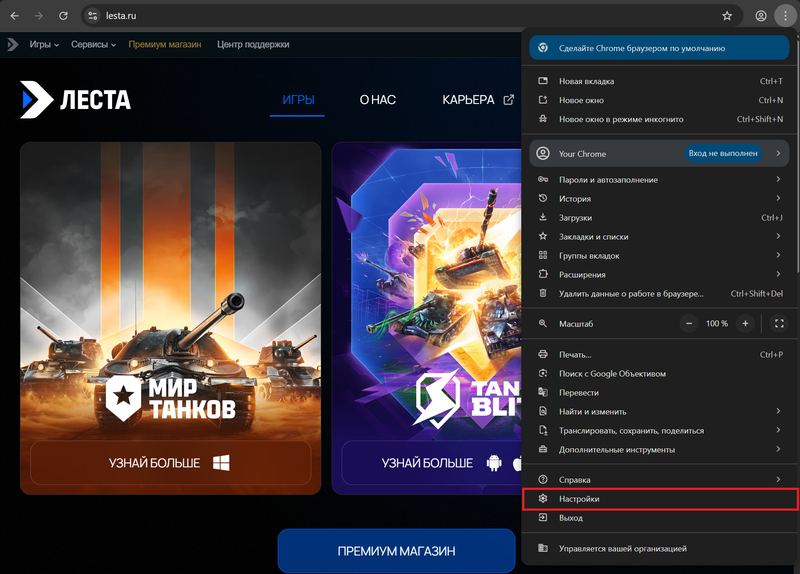Click the ПРЕМИУМ МАГАЗИН button
This screenshot has width=800, height=574.
[x=396, y=551]
